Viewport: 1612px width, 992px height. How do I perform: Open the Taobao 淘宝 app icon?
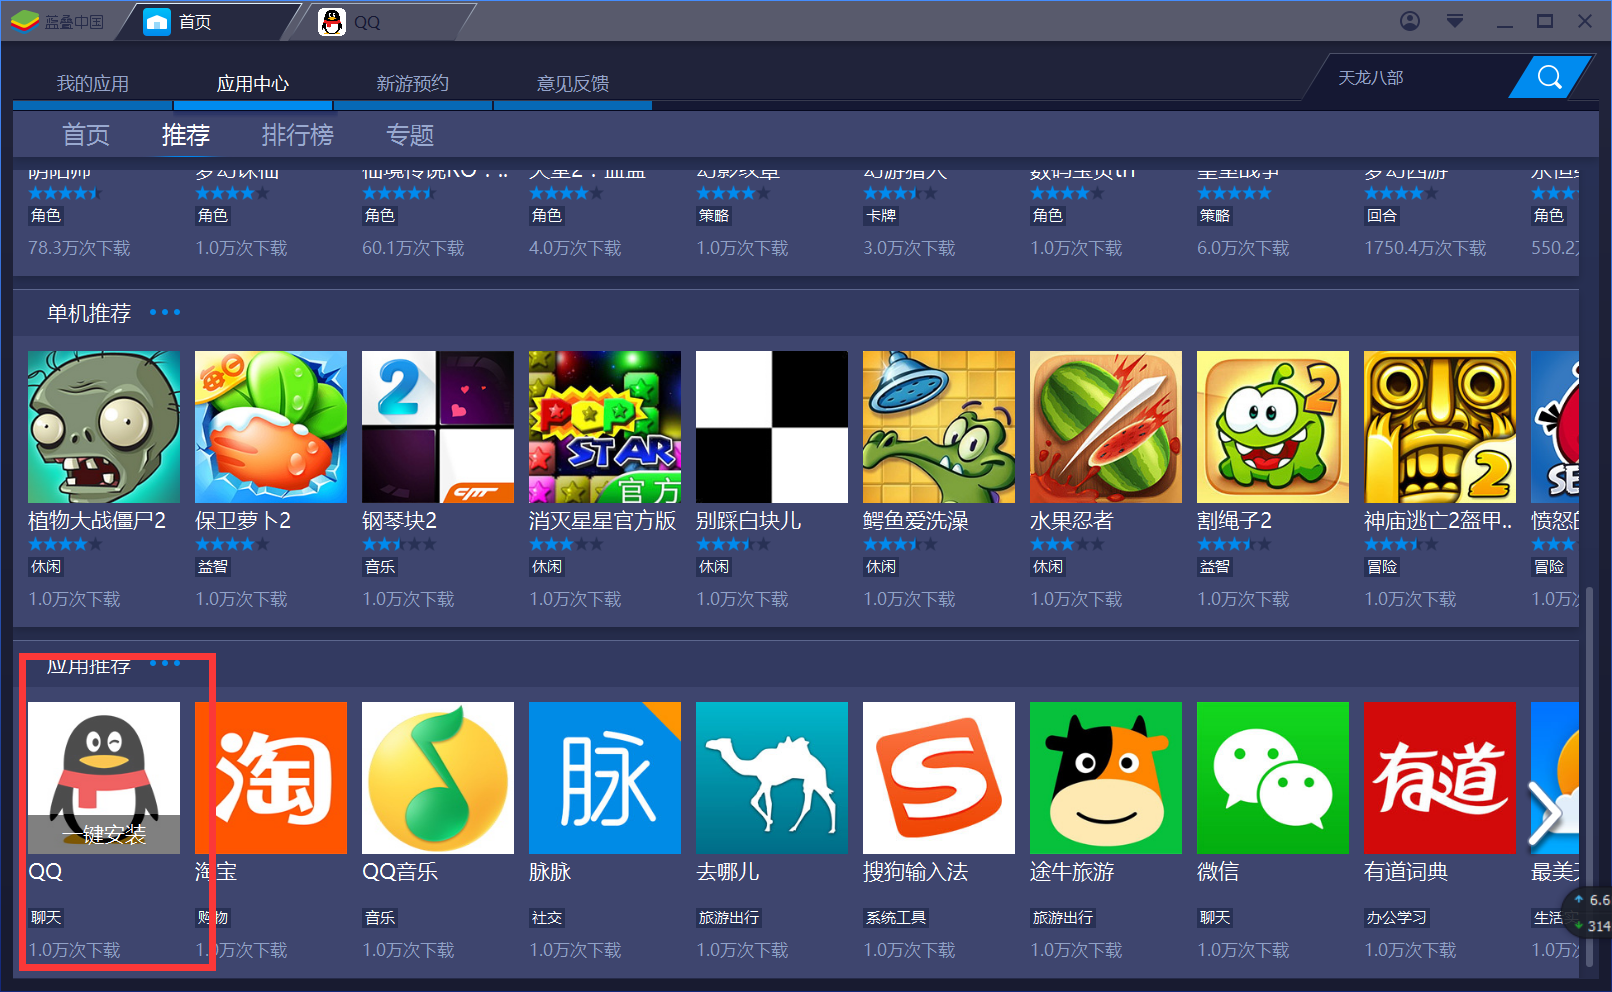(x=271, y=778)
